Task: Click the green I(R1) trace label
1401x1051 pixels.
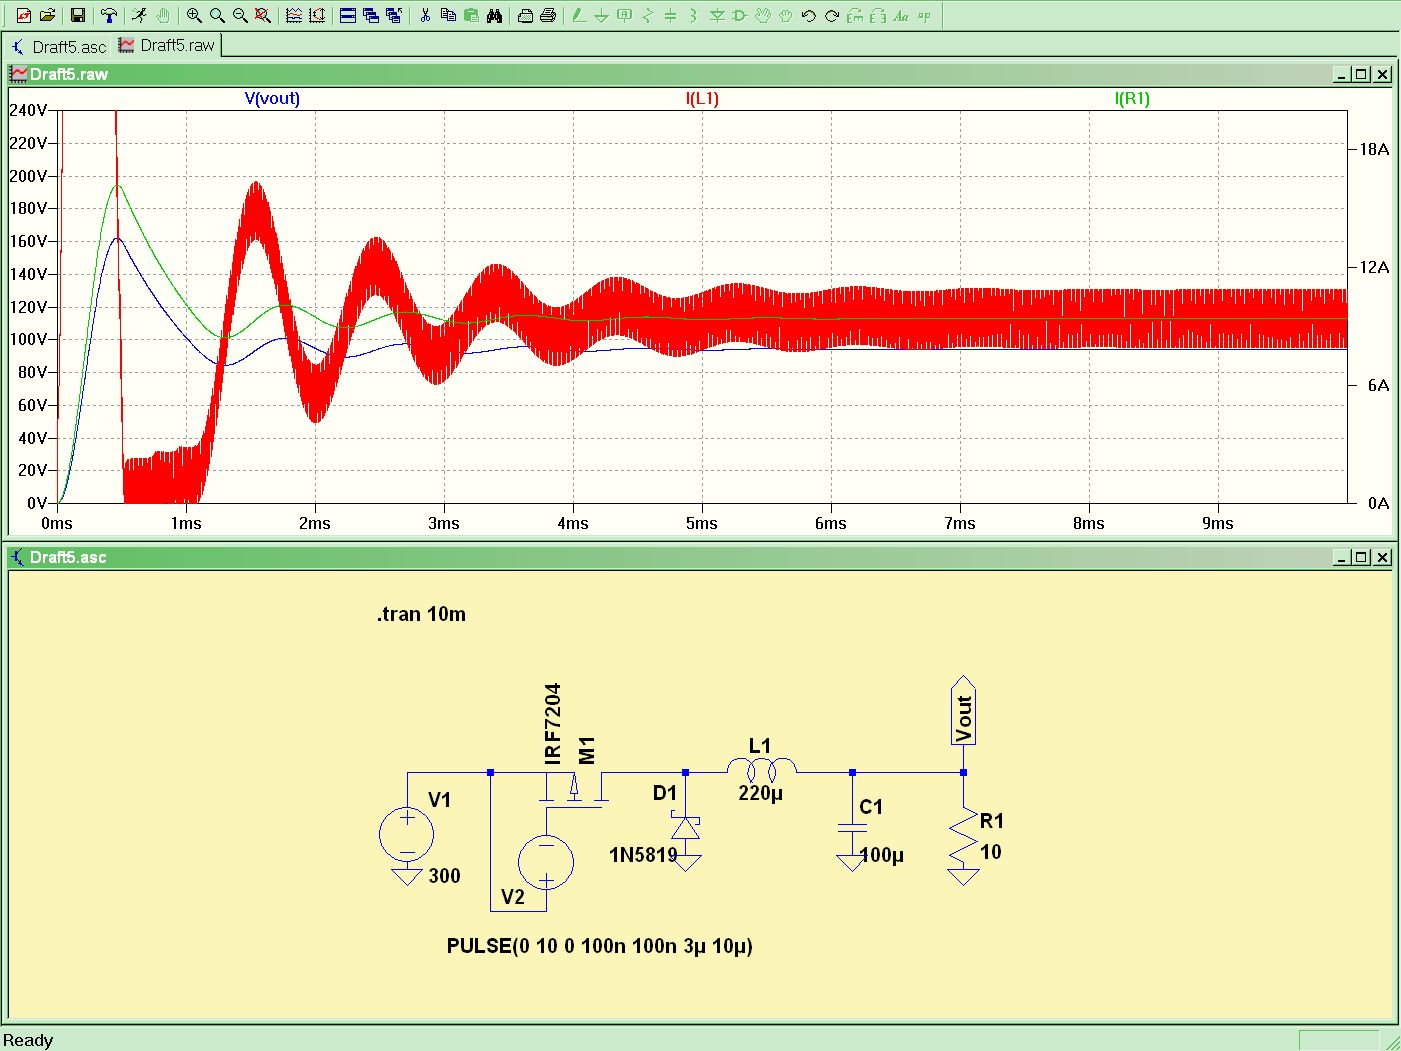Action: (x=1132, y=98)
